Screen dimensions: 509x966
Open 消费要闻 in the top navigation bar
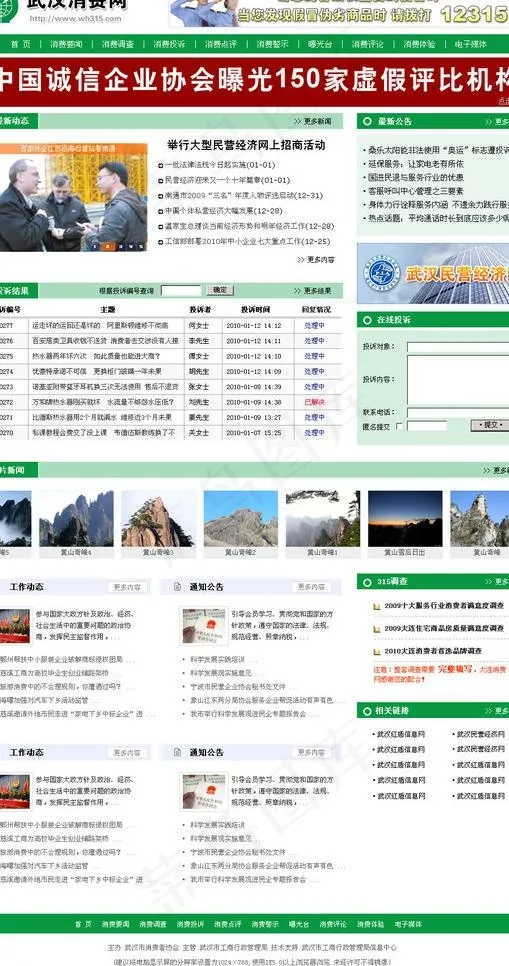pyautogui.click(x=66, y=44)
